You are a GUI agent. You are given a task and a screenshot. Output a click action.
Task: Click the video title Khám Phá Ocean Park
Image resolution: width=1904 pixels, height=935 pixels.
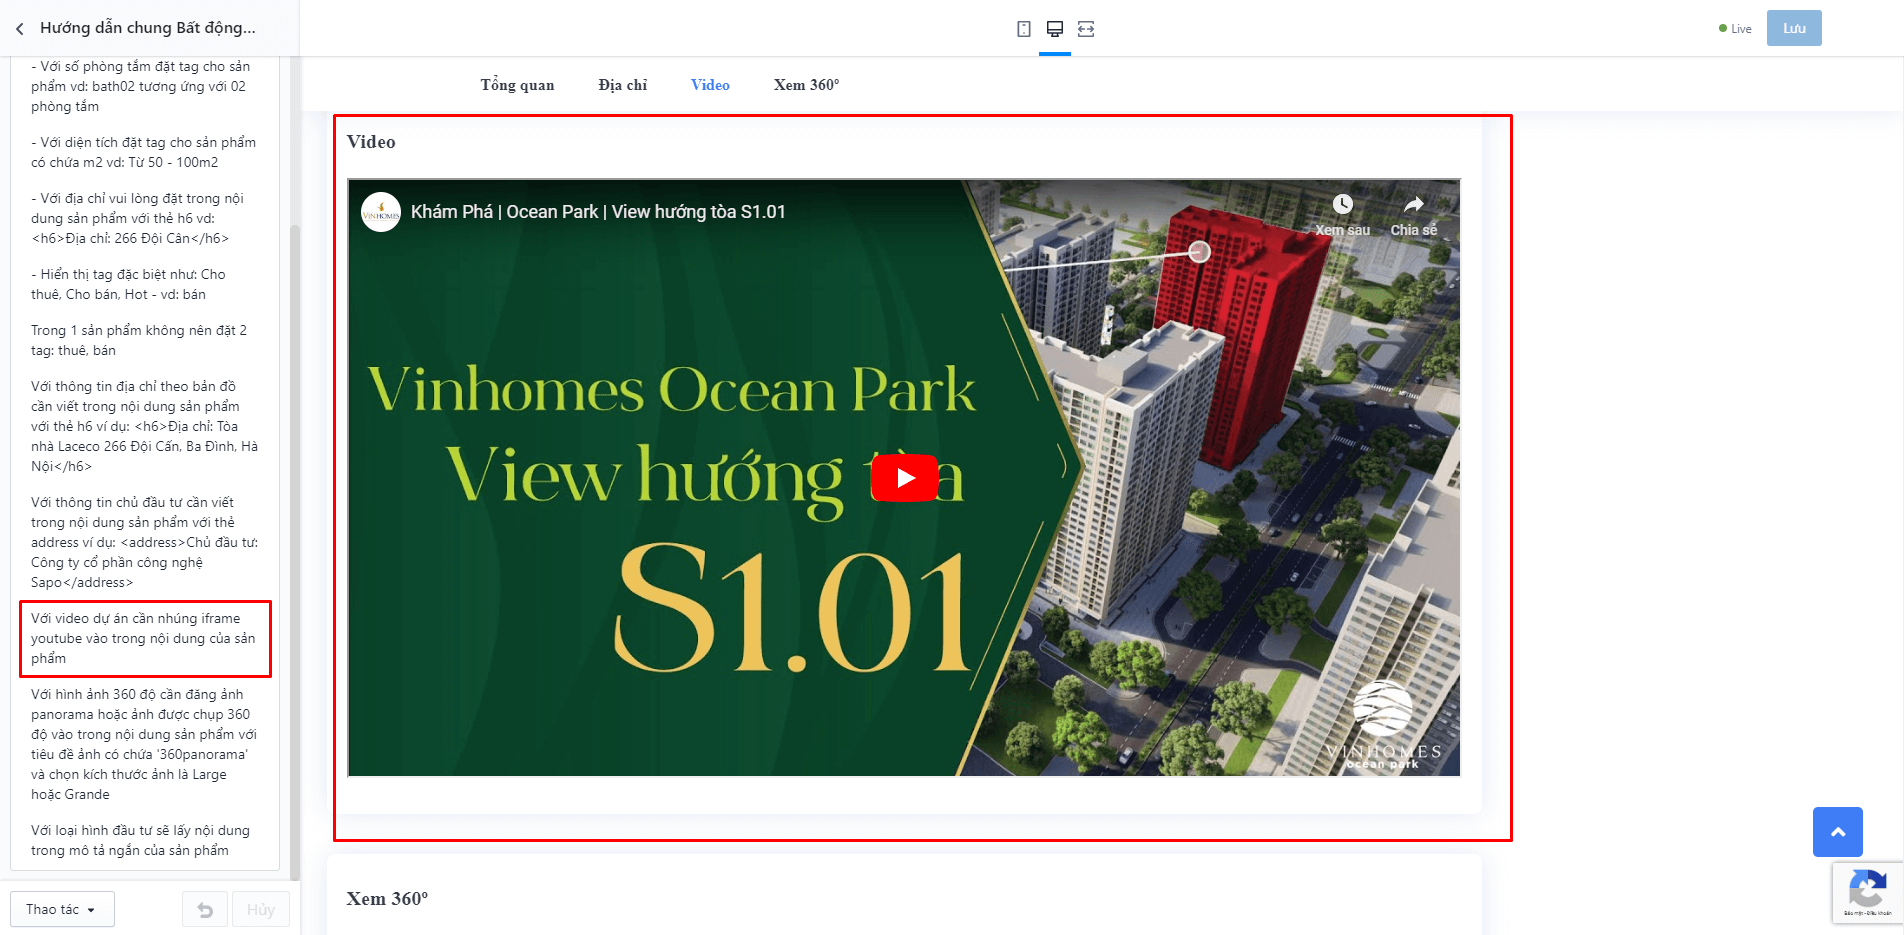[x=598, y=212]
